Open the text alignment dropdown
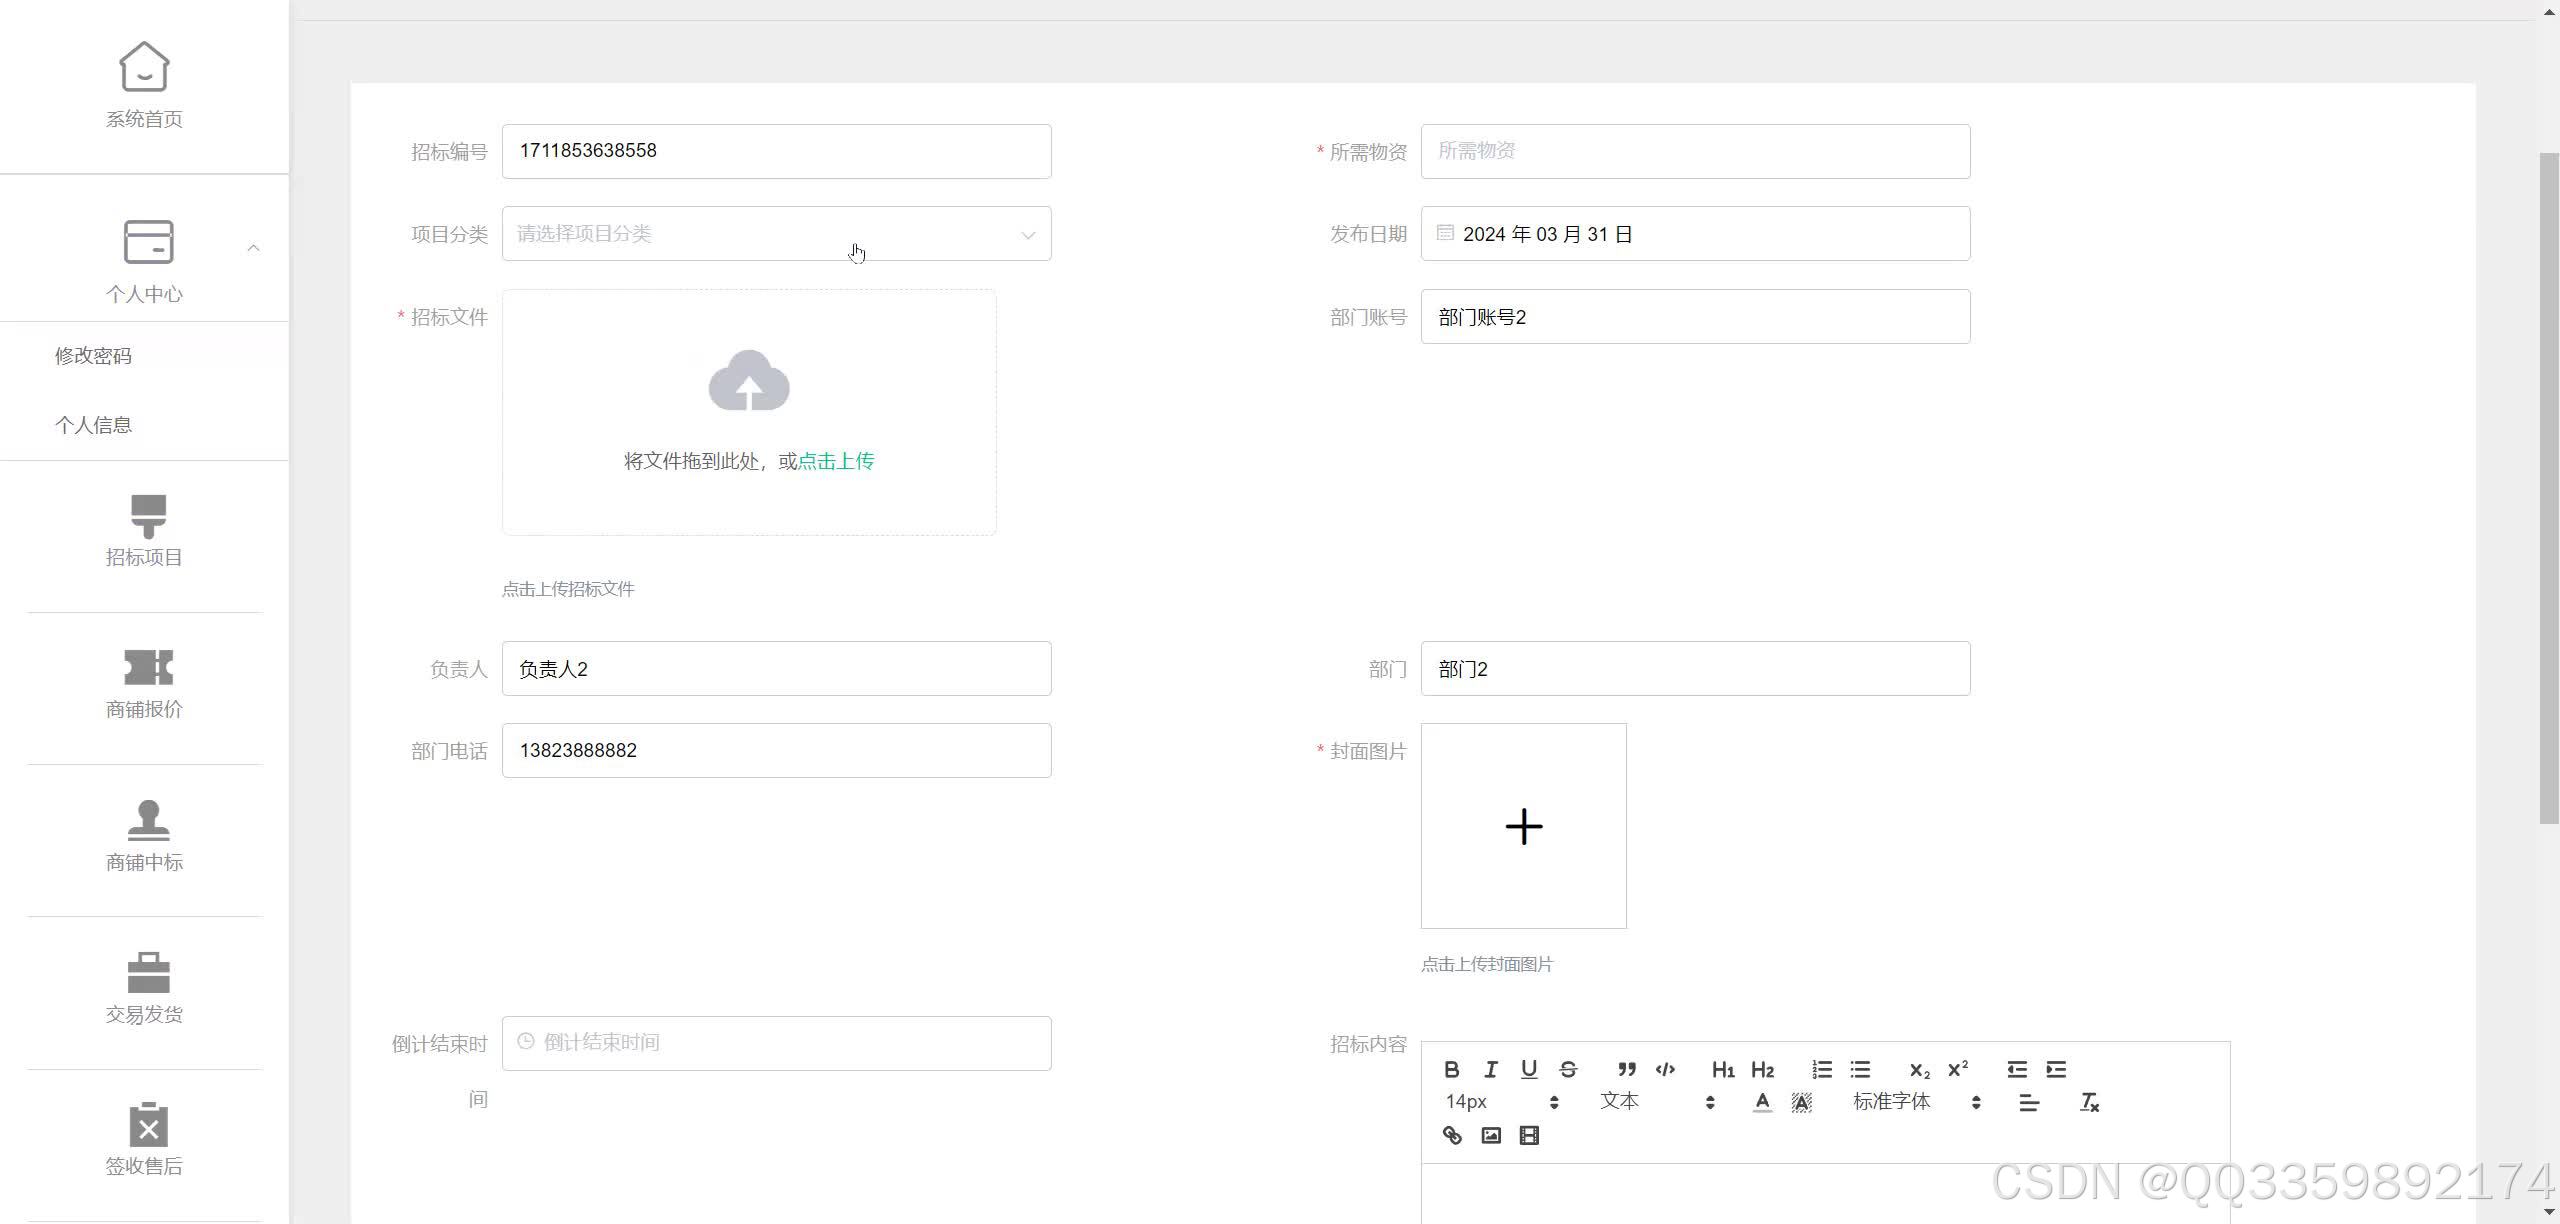Image resolution: width=2560 pixels, height=1224 pixels. pyautogui.click(x=2029, y=1102)
